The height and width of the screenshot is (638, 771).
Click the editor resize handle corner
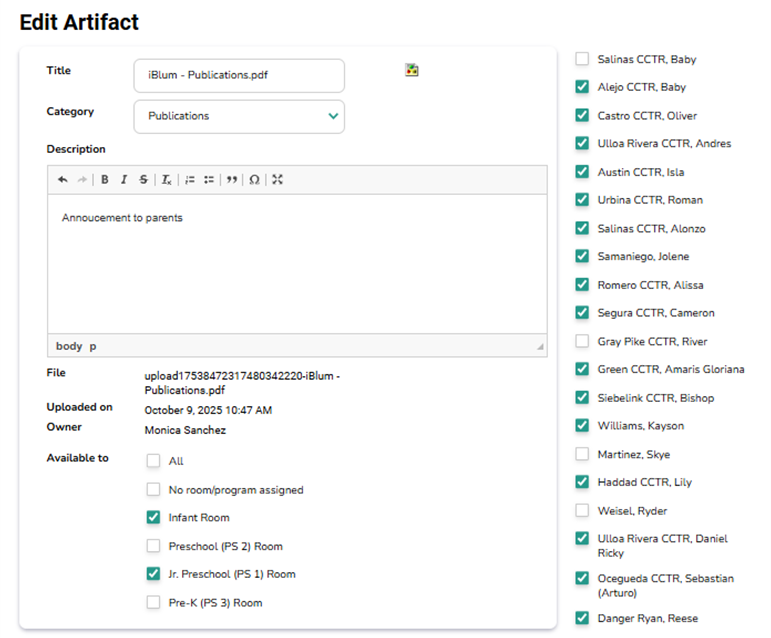click(x=541, y=348)
